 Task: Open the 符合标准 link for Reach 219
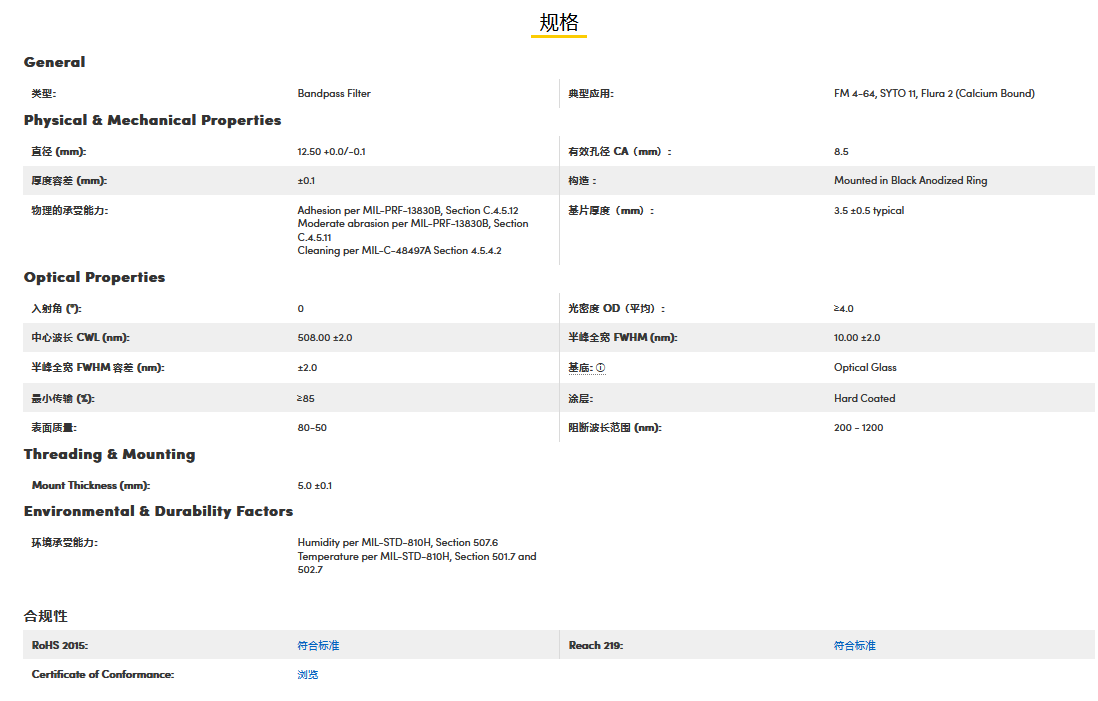[855, 646]
